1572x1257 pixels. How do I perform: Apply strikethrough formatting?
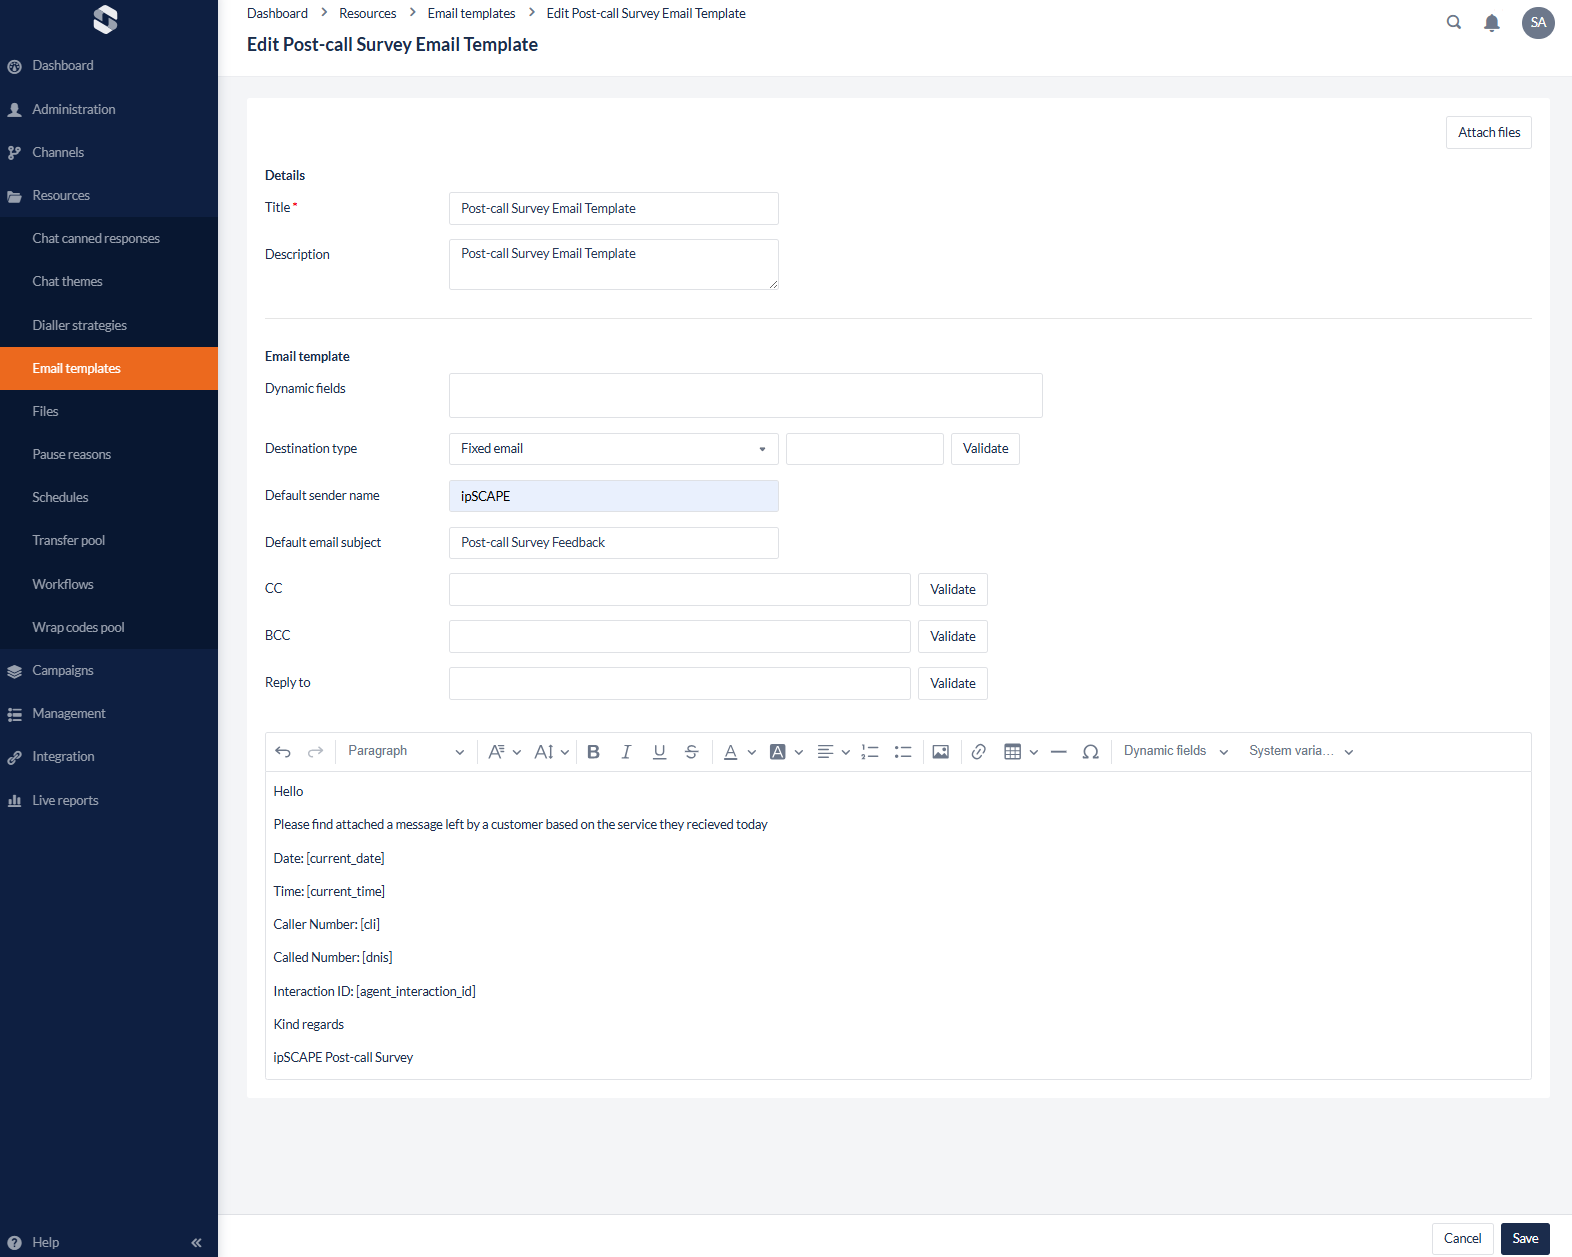pyautogui.click(x=691, y=752)
